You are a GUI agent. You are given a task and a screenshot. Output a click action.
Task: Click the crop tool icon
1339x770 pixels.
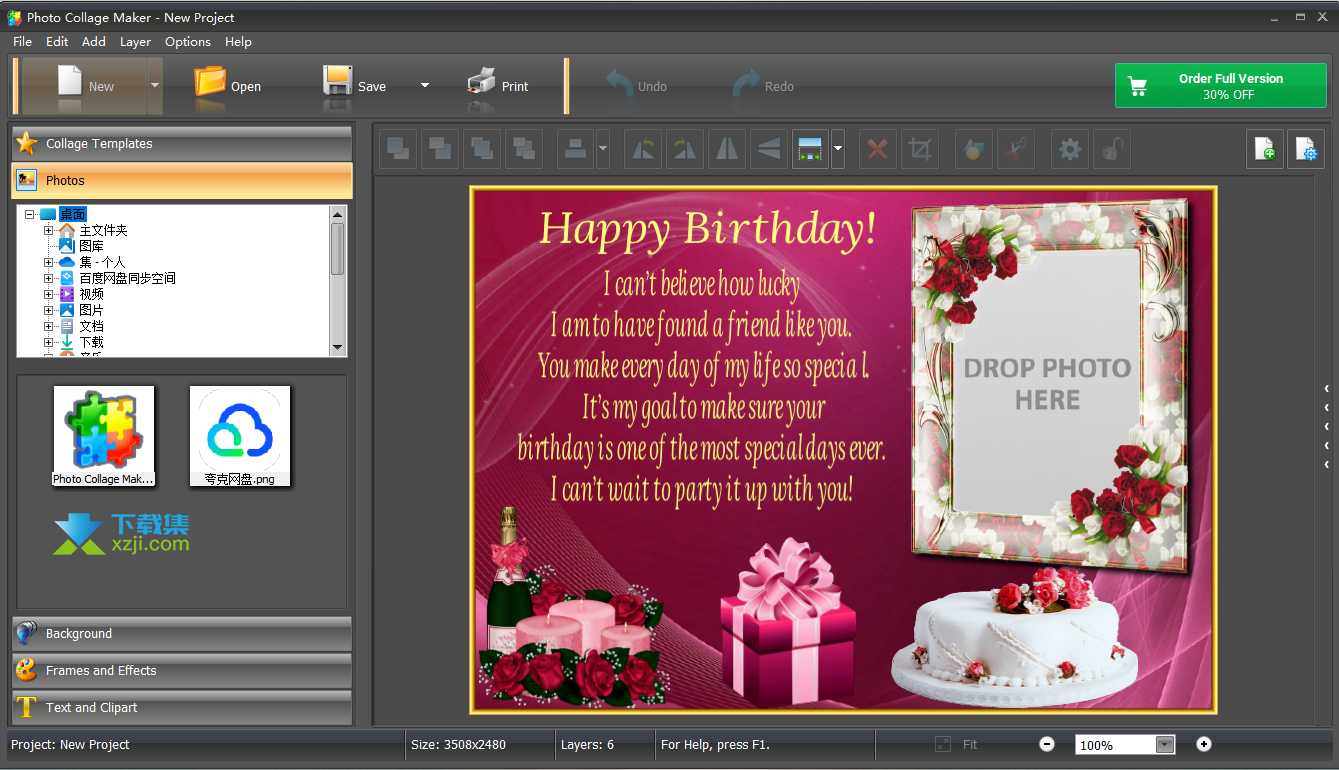pos(920,150)
